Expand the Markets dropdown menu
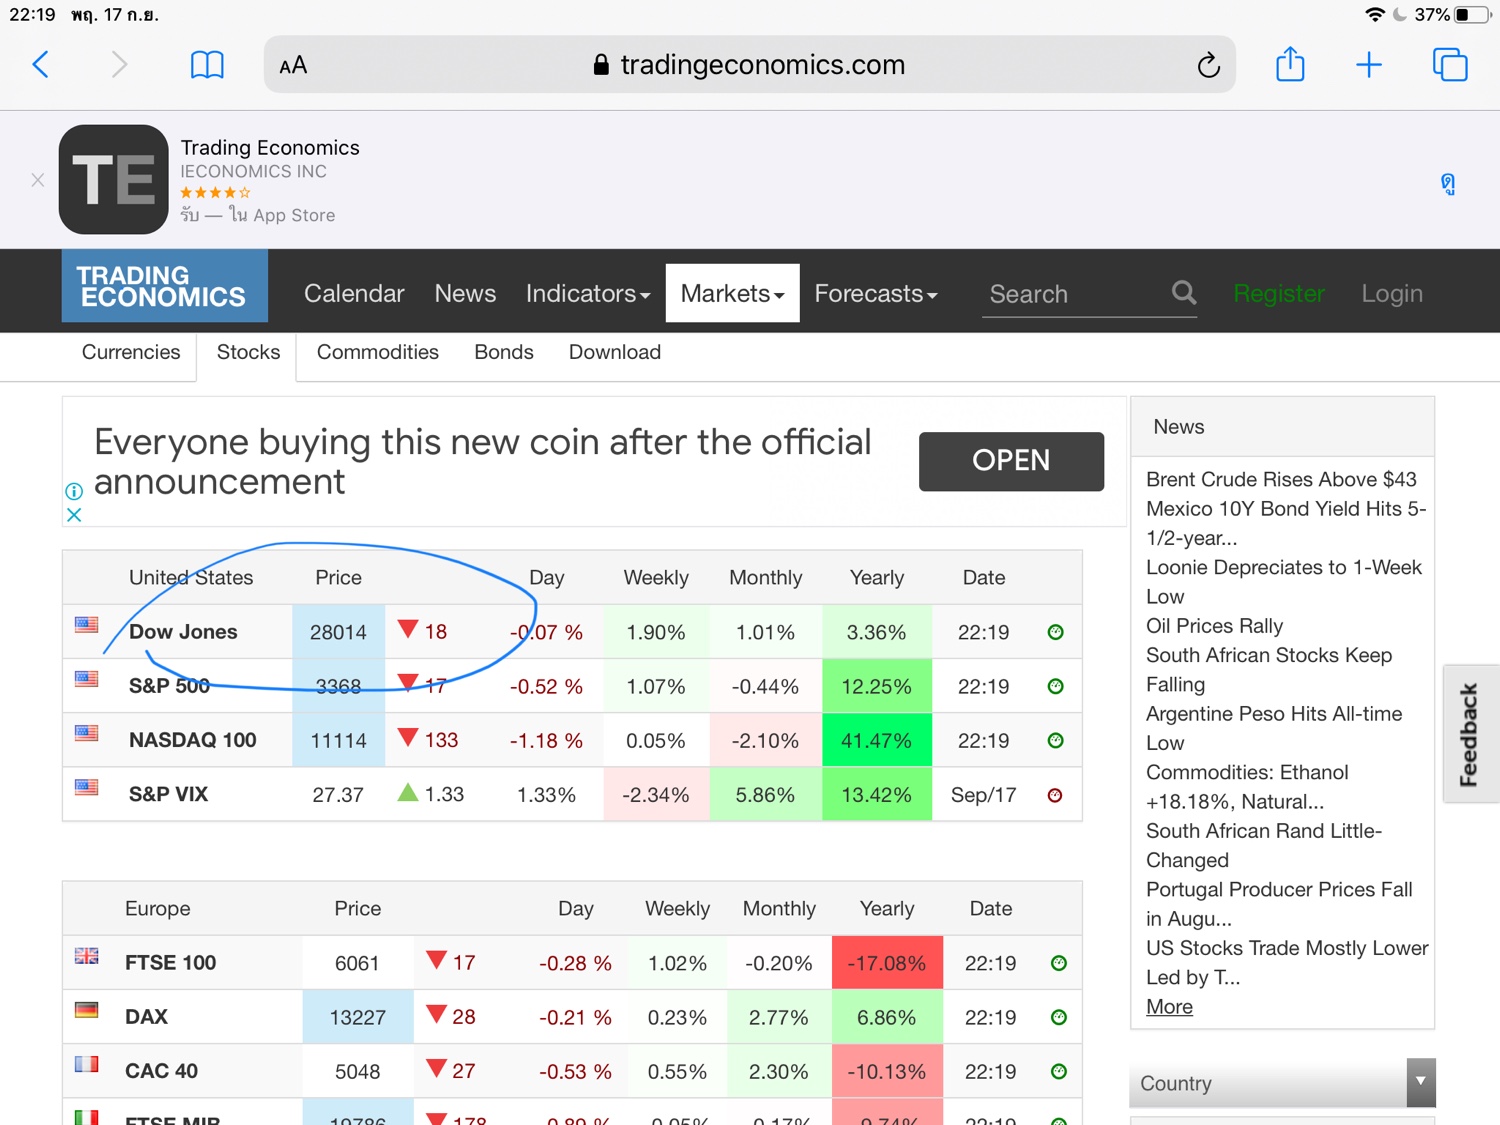This screenshot has width=1500, height=1125. (733, 293)
